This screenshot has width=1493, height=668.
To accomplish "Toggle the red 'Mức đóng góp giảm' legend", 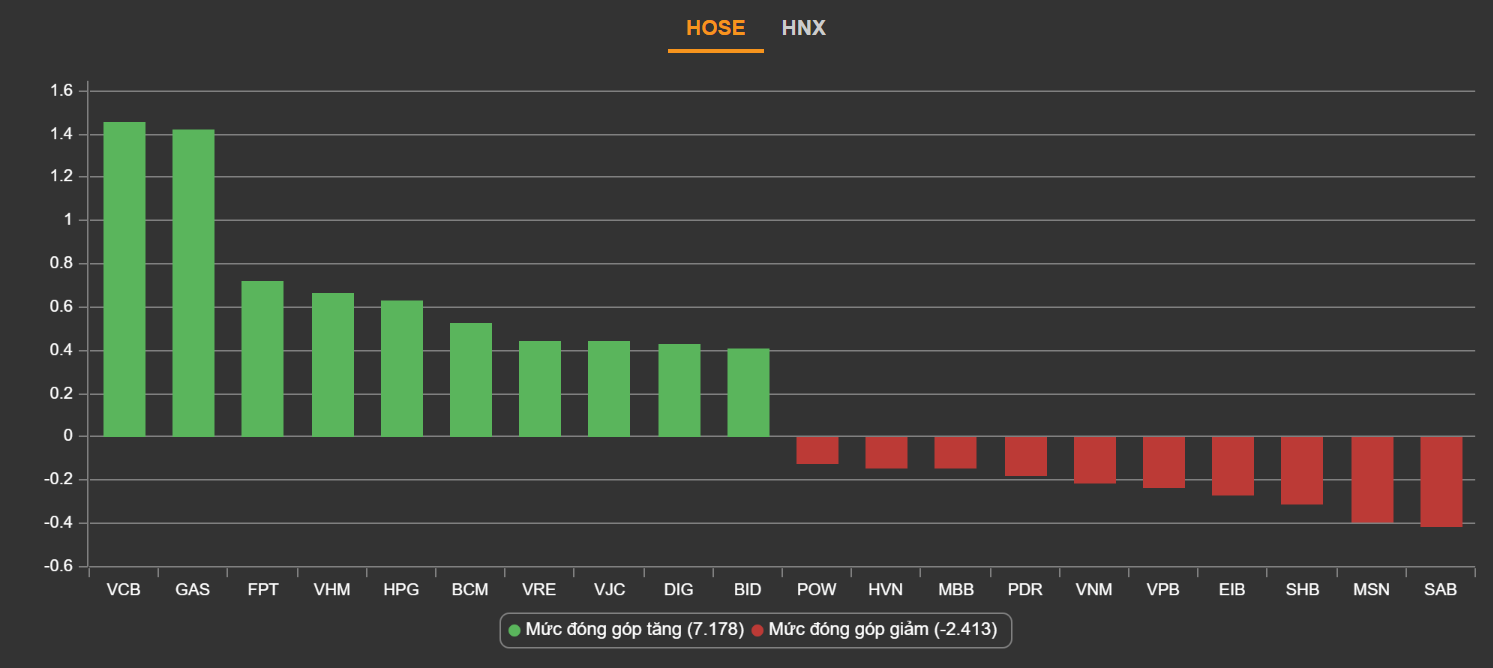I will (880, 630).
